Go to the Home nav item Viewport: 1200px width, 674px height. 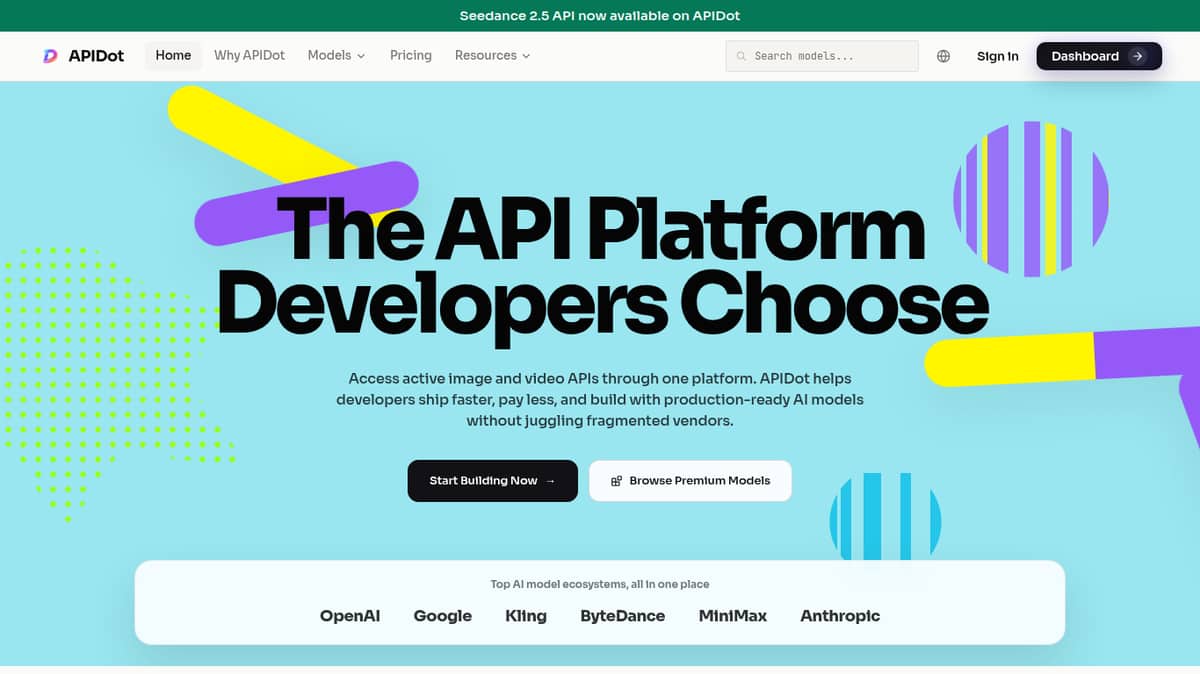coord(173,55)
